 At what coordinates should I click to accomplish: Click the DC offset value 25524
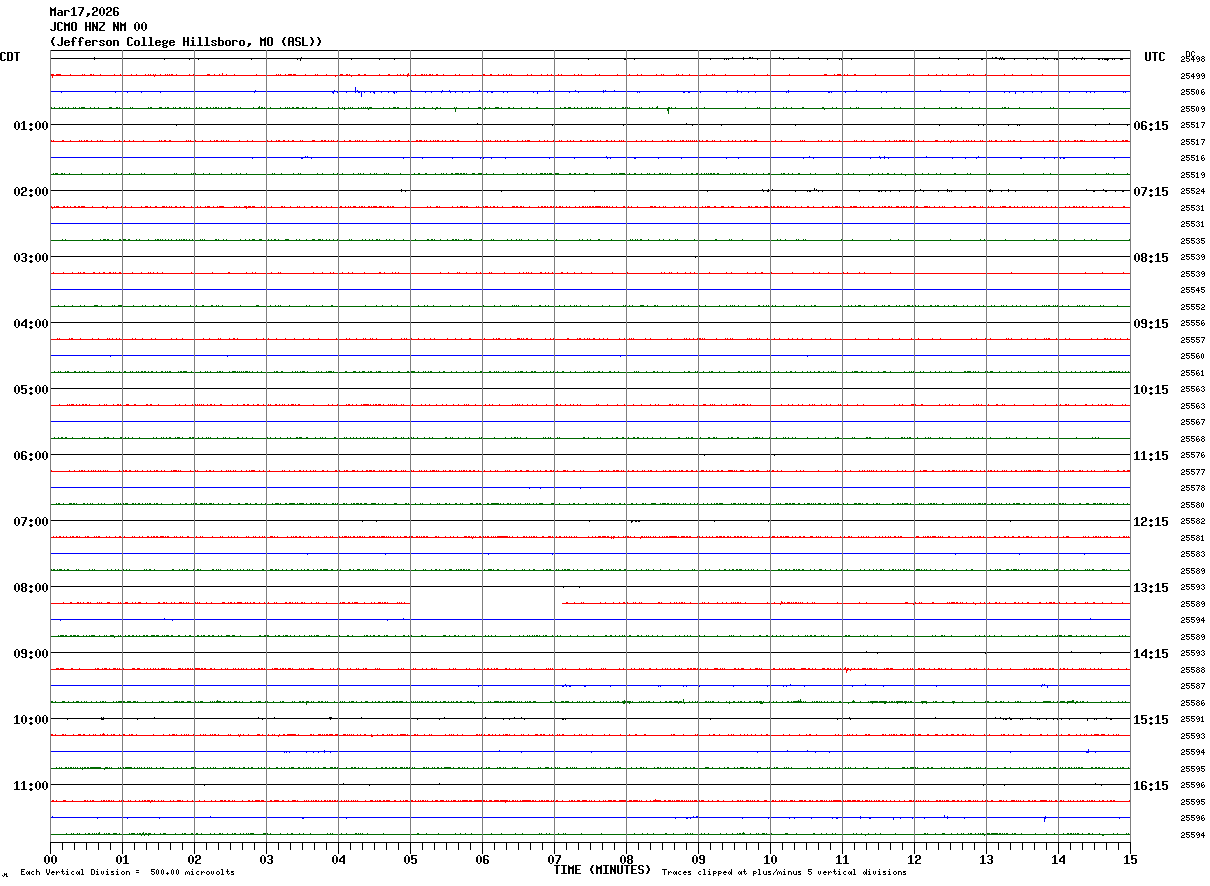click(x=1193, y=191)
